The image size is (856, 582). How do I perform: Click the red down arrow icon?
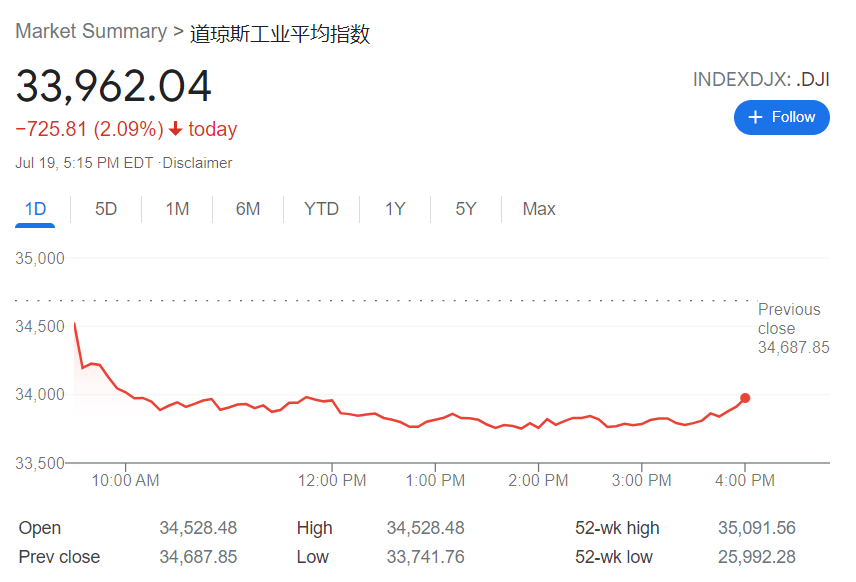176,129
